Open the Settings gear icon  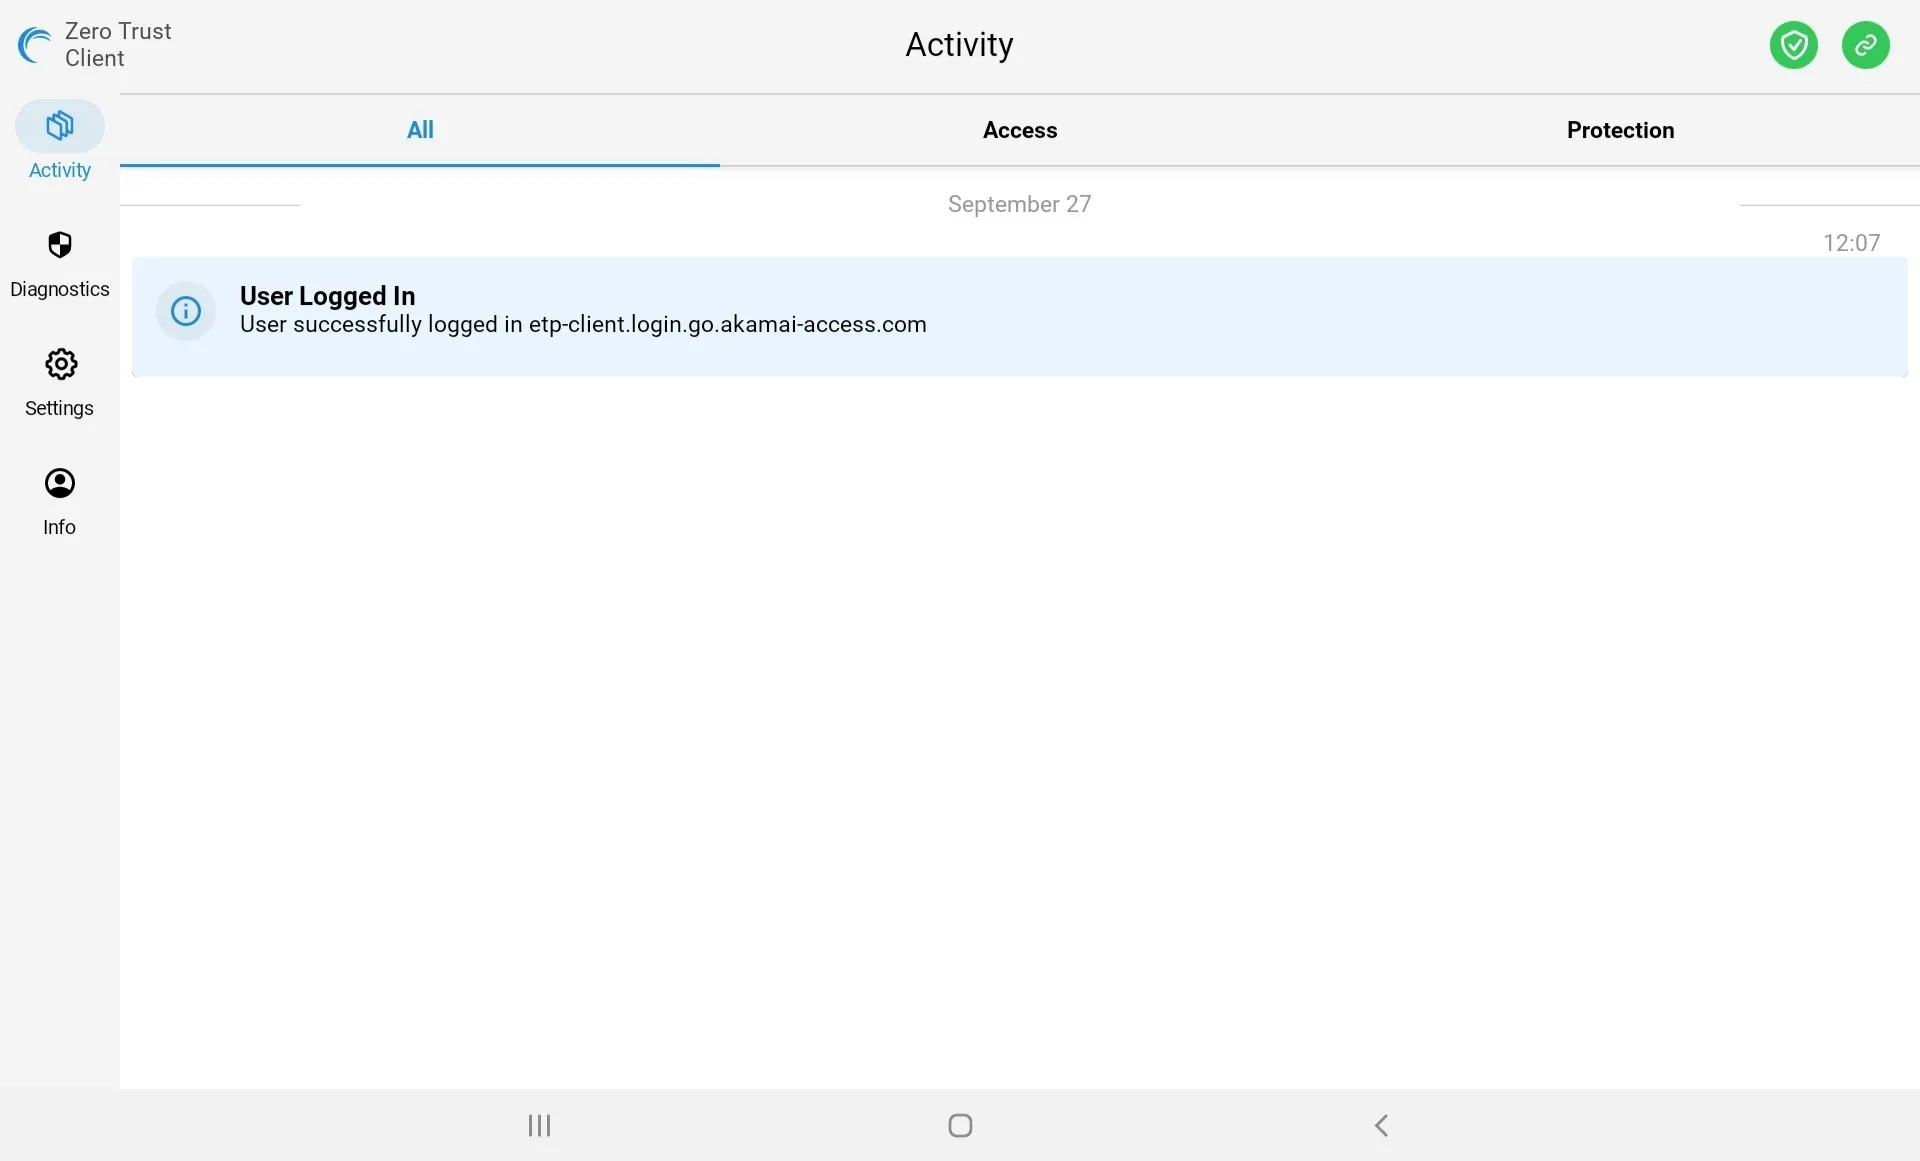pos(60,364)
